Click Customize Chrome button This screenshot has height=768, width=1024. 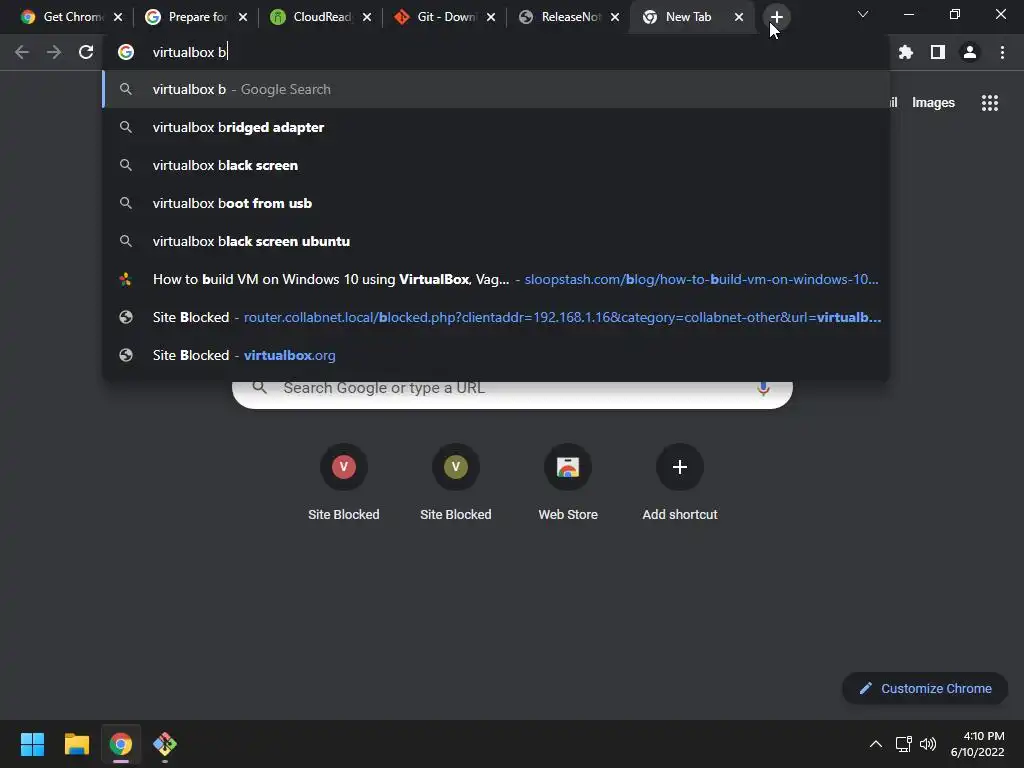click(925, 688)
